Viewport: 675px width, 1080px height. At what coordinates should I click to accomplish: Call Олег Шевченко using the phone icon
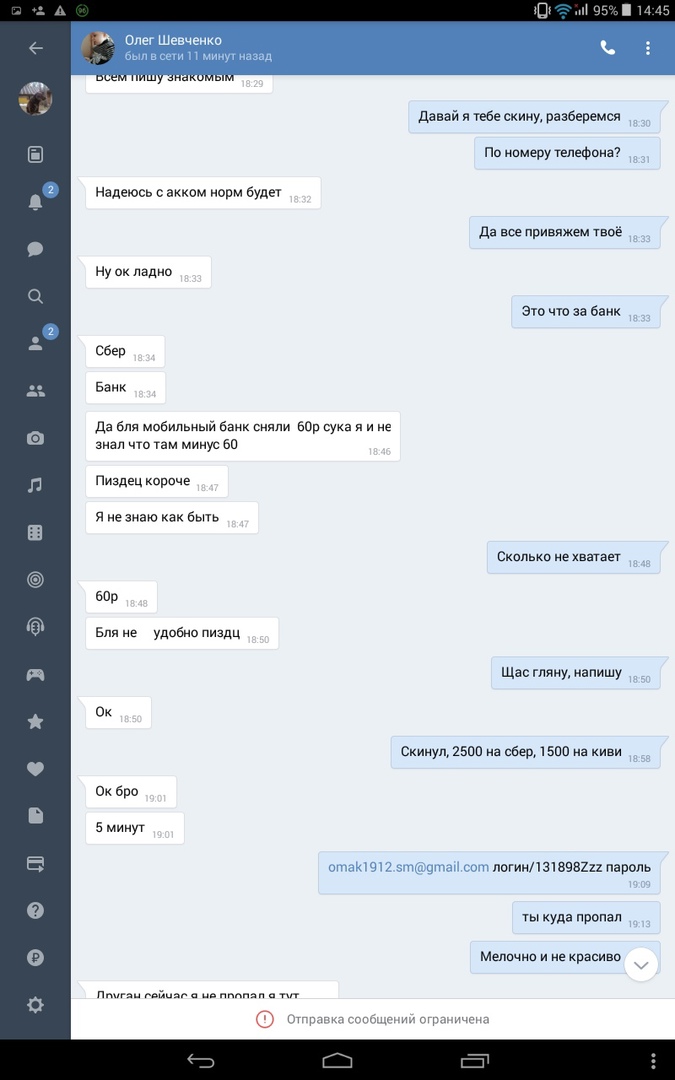click(x=608, y=48)
